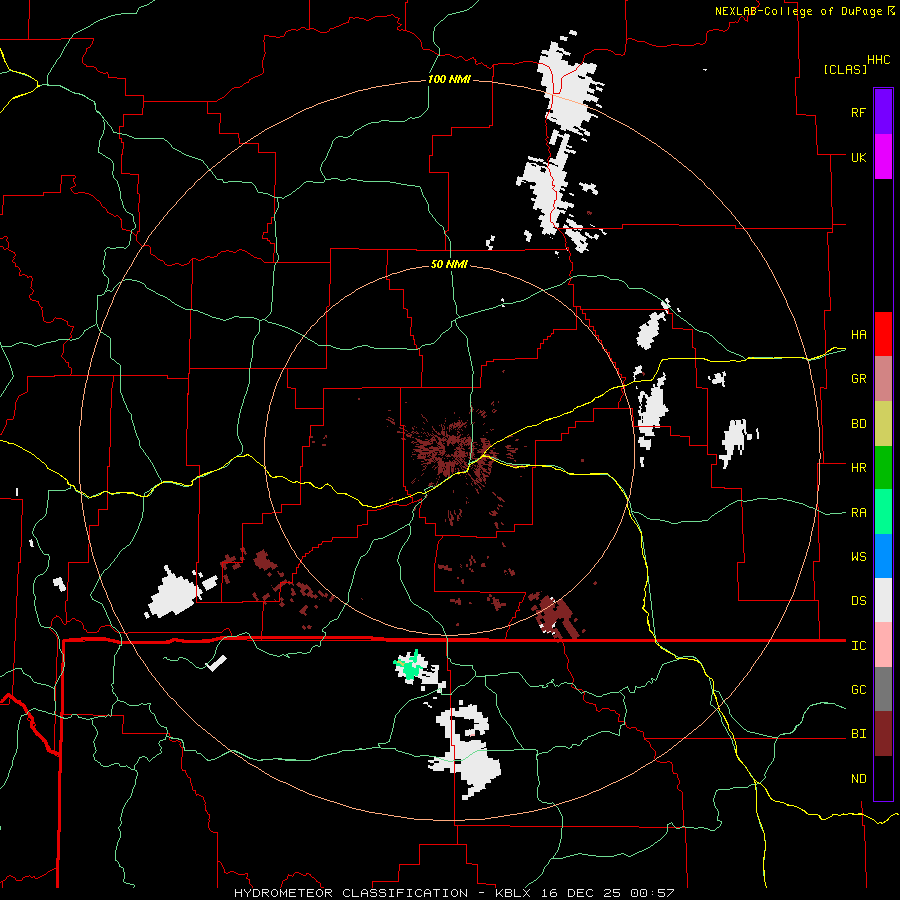Click the yellow BD legend swatch

883,424
